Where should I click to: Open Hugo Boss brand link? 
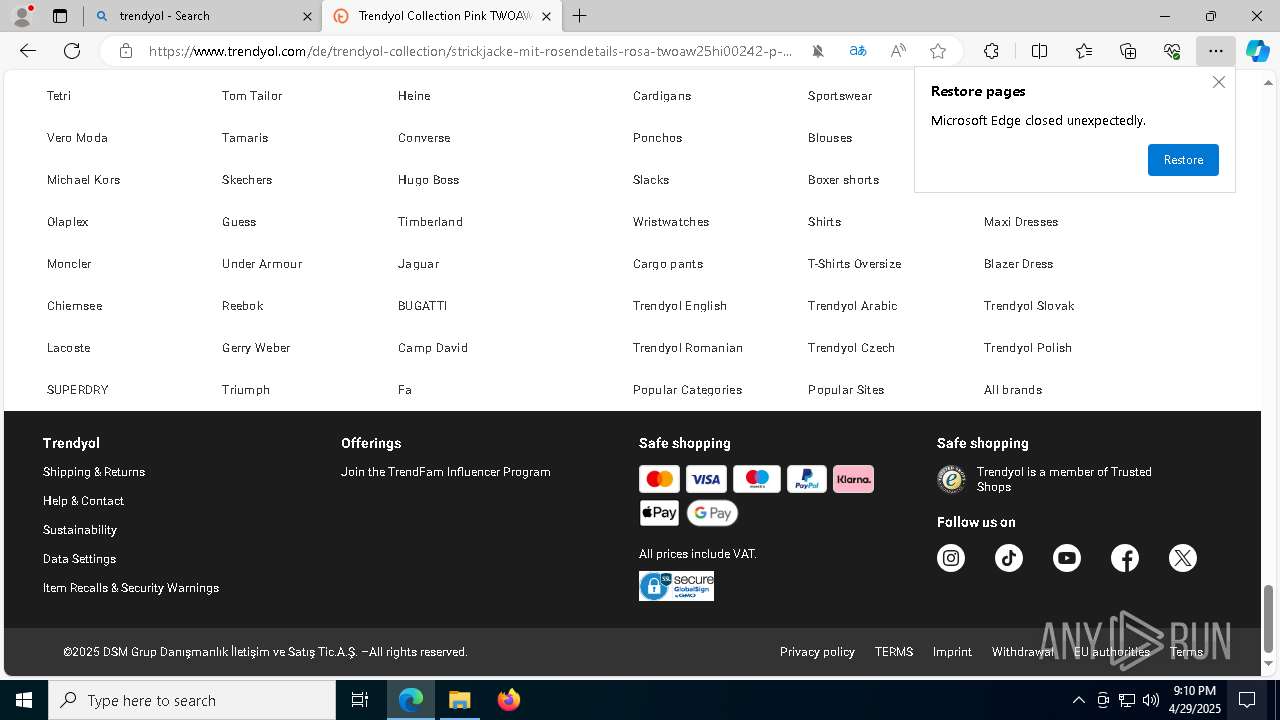(428, 180)
